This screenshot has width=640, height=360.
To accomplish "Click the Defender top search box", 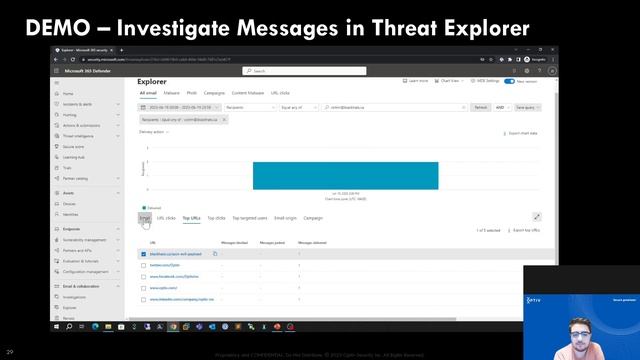I will pyautogui.click(x=304, y=71).
